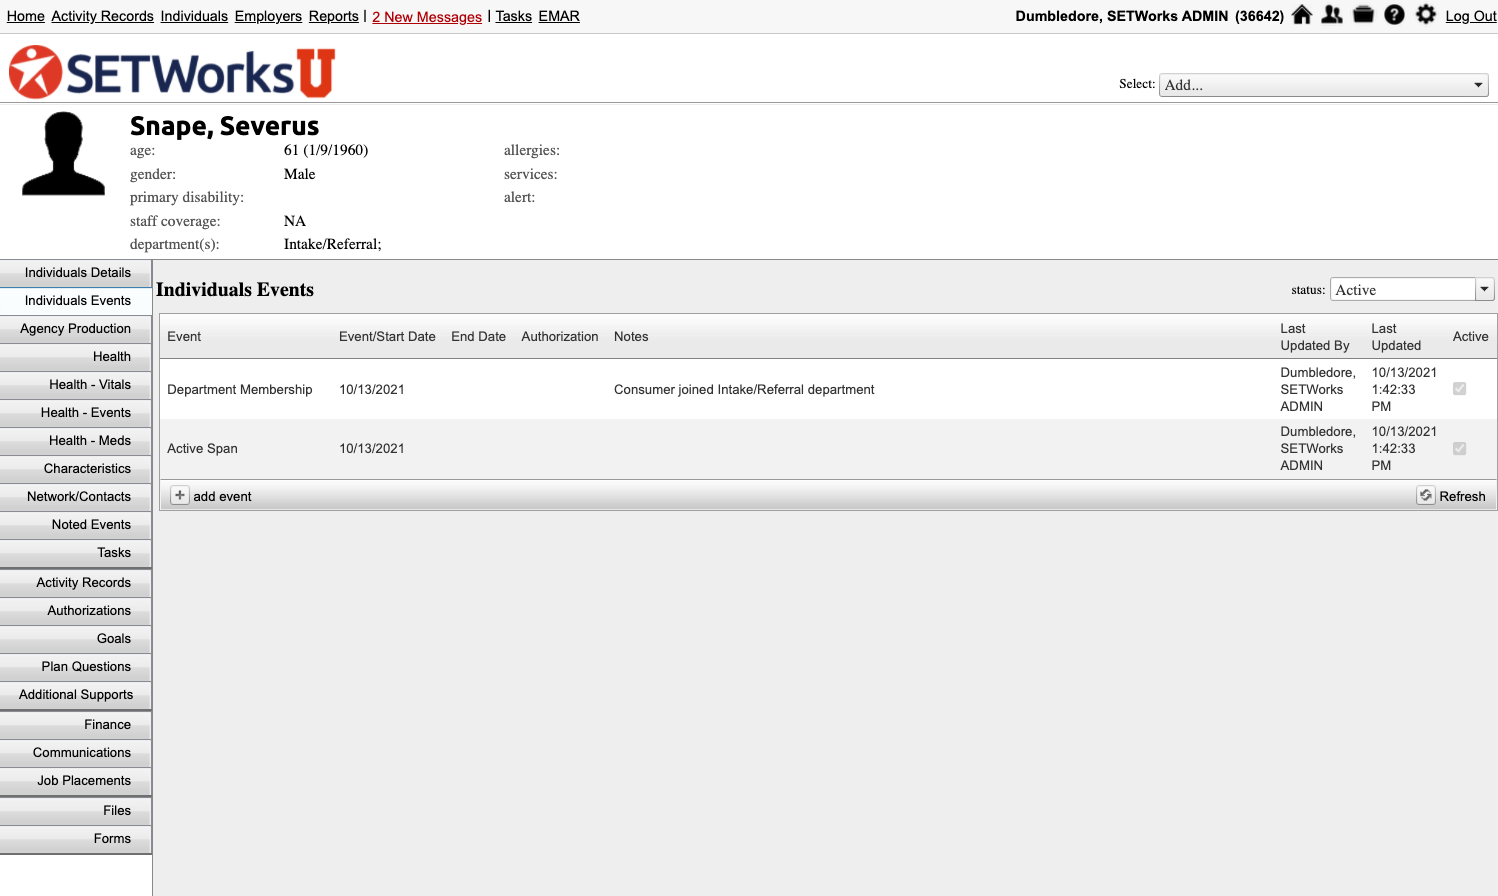The width and height of the screenshot is (1498, 896).
Task: Open Activity Records in top navigation
Action: (102, 16)
